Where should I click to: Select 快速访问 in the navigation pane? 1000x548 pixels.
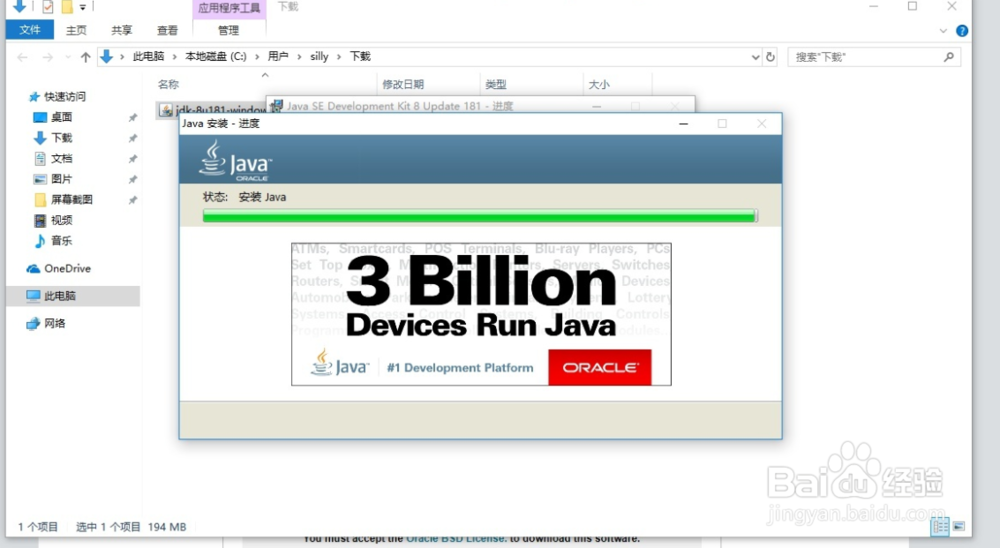pos(57,96)
